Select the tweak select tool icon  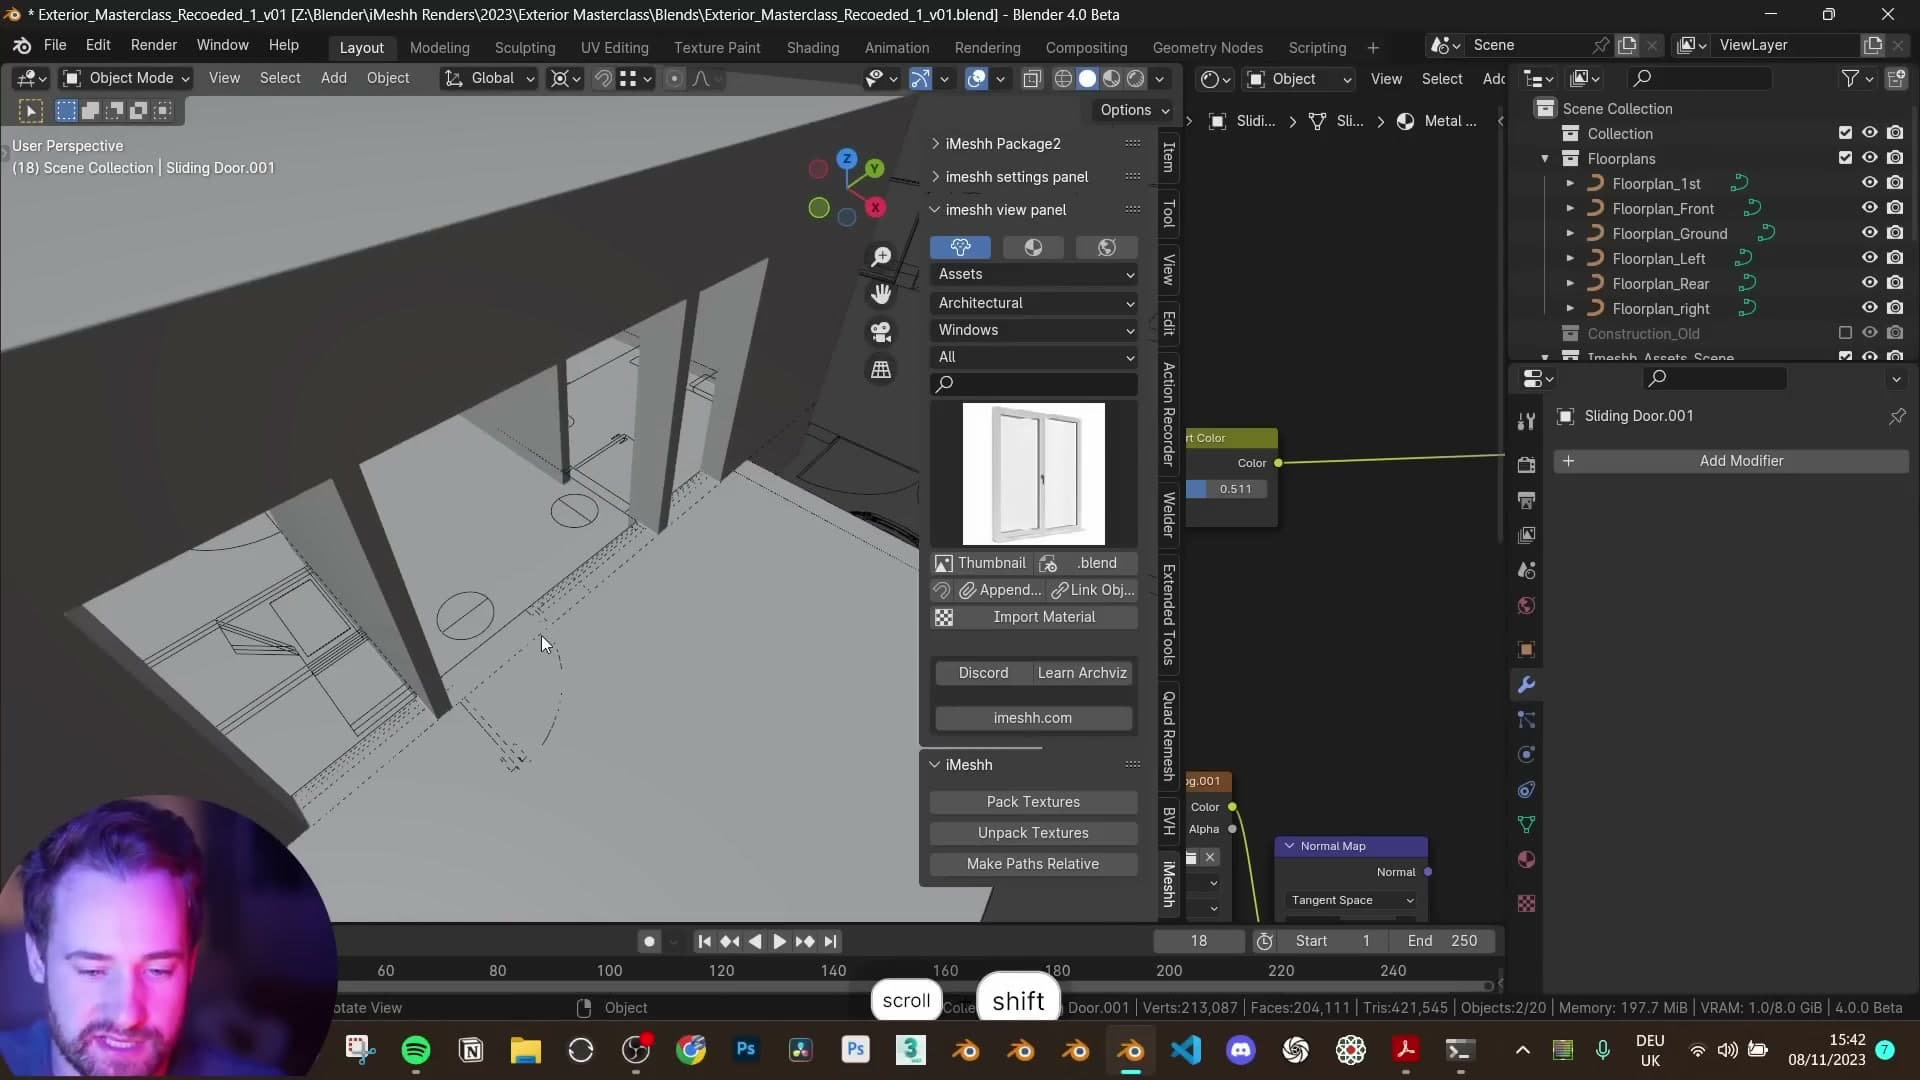coord(30,111)
